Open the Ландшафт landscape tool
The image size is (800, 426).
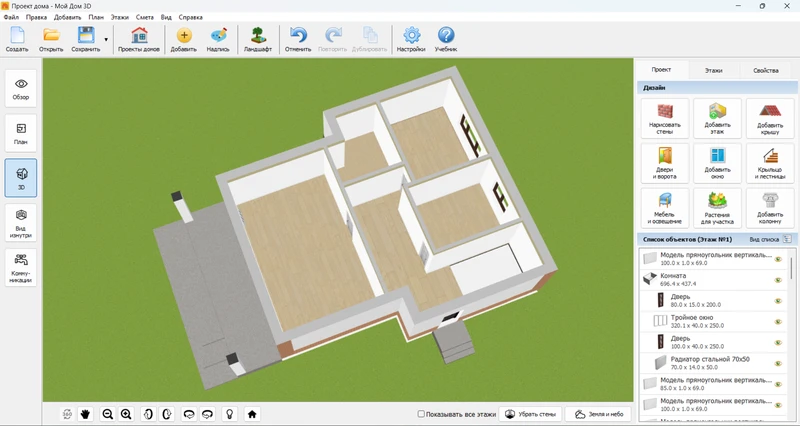tap(259, 40)
